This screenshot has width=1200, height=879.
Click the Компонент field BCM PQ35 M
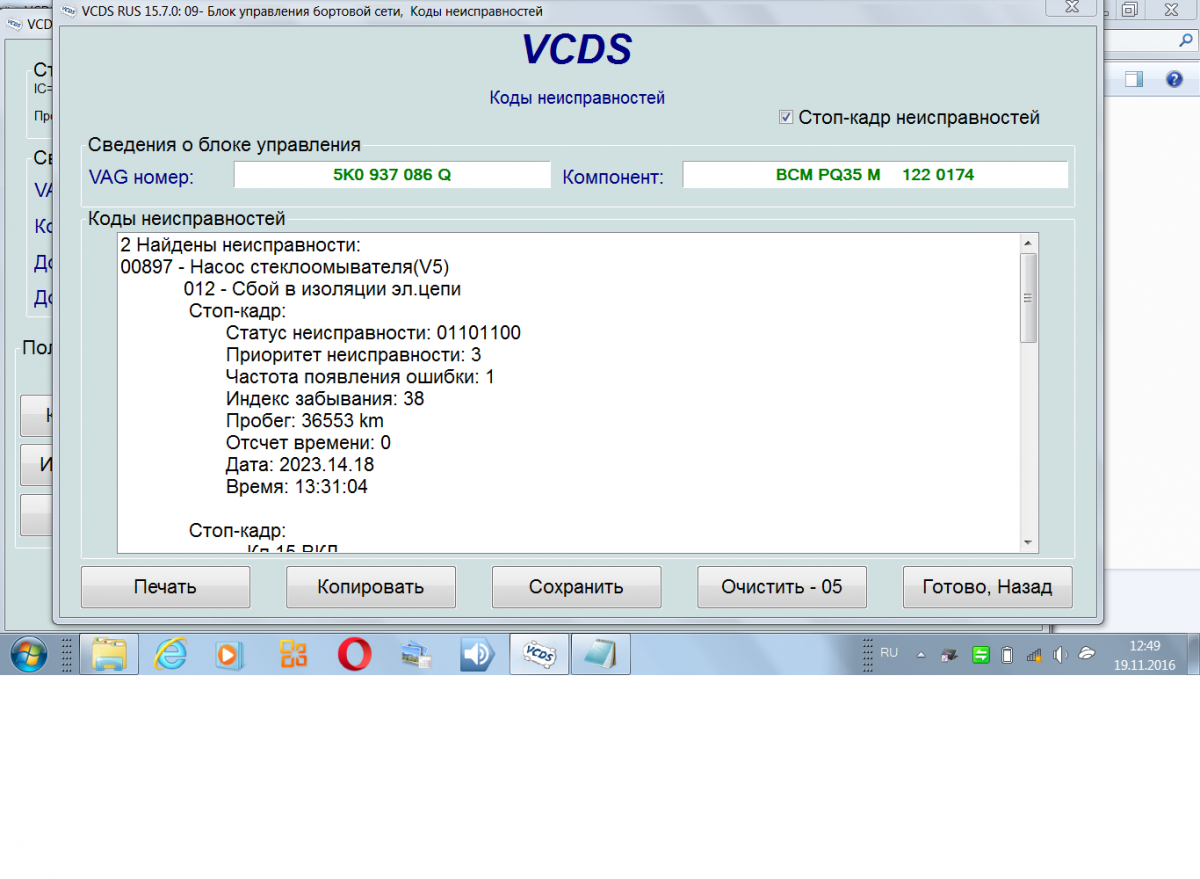pyautogui.click(x=875, y=175)
